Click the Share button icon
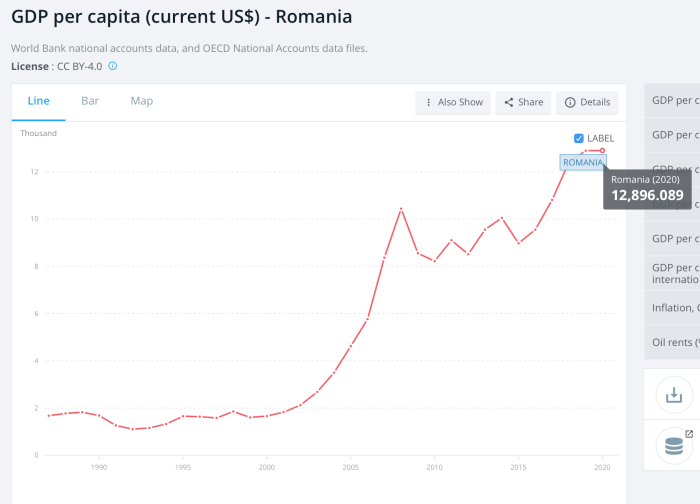Viewport: 700px width, 504px height. coord(509,102)
